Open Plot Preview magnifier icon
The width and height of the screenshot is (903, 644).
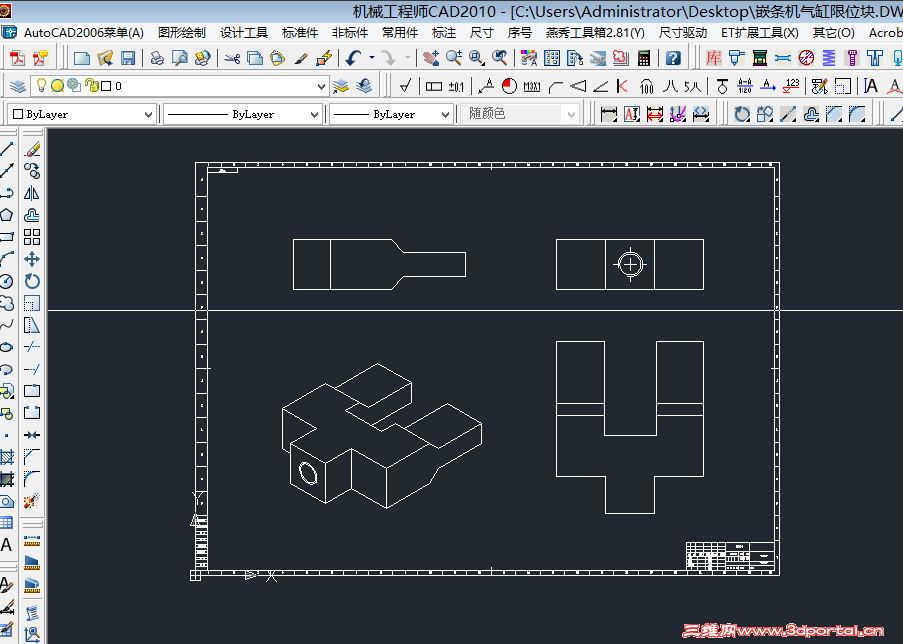tap(180, 58)
